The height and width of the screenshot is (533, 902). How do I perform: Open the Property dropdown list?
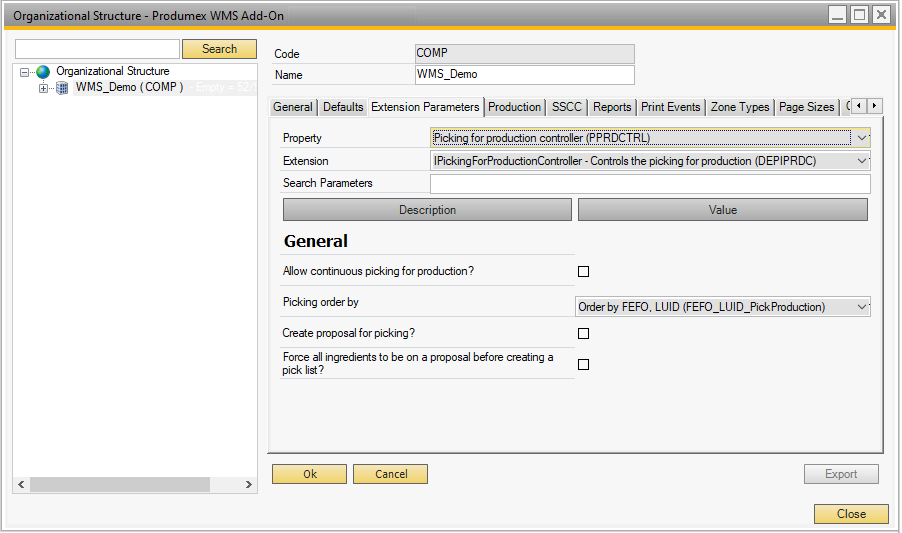862,138
